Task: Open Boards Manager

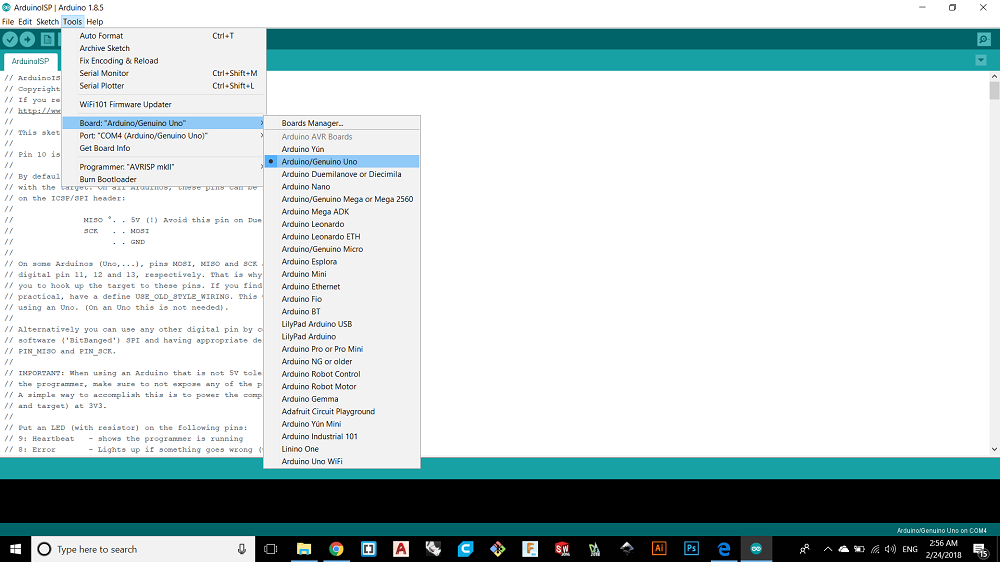Action: [342, 123]
